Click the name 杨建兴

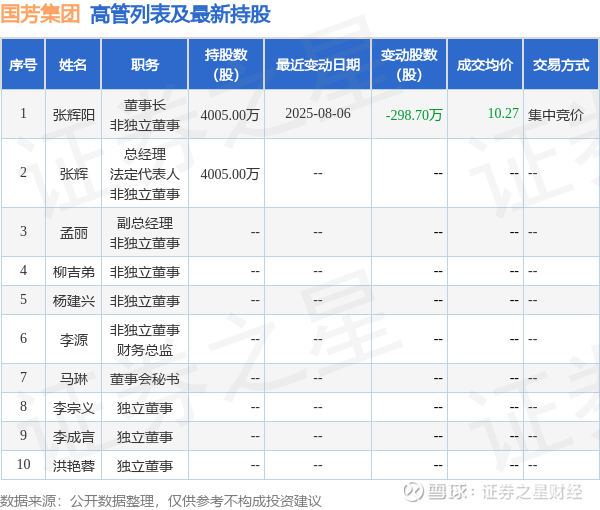click(73, 301)
